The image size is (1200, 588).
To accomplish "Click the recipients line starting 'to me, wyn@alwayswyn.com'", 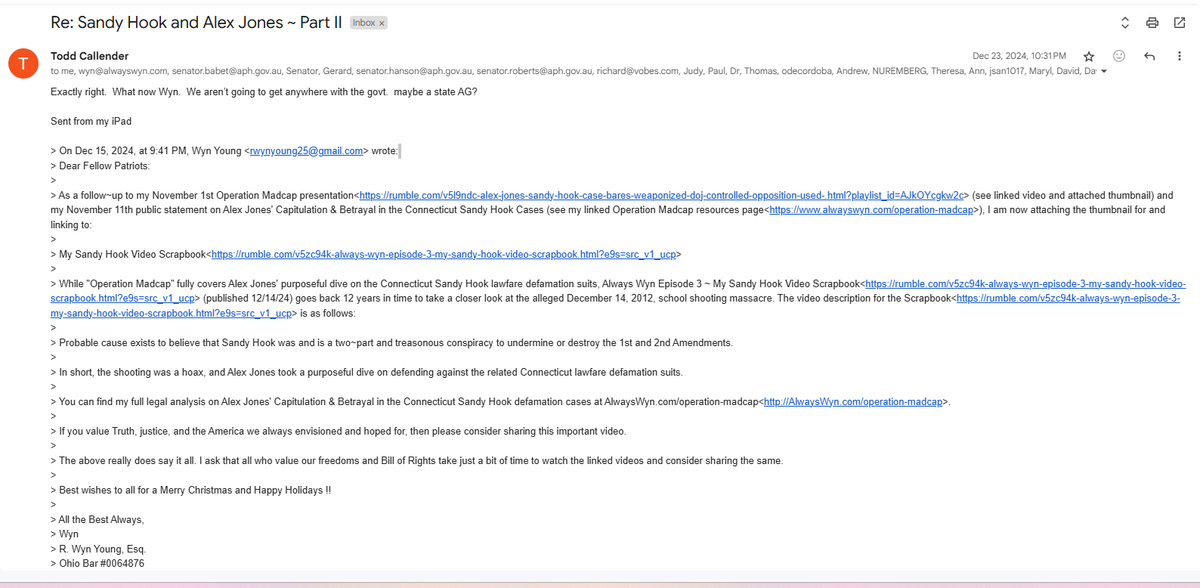I will tap(573, 72).
